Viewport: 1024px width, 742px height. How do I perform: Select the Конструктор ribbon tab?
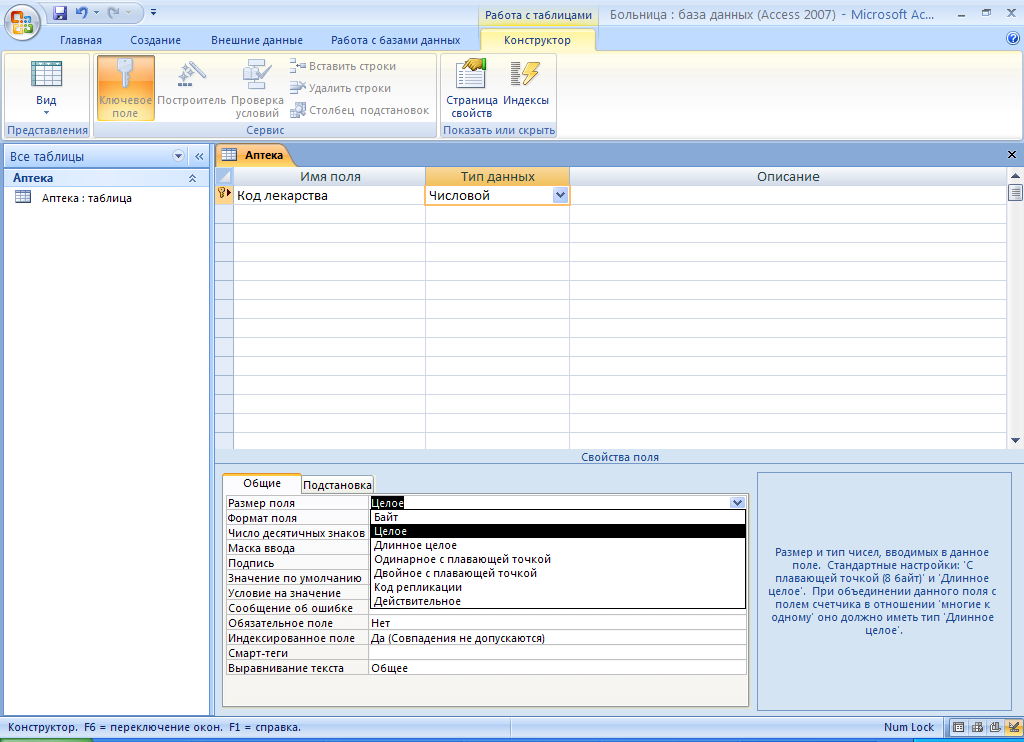point(537,40)
